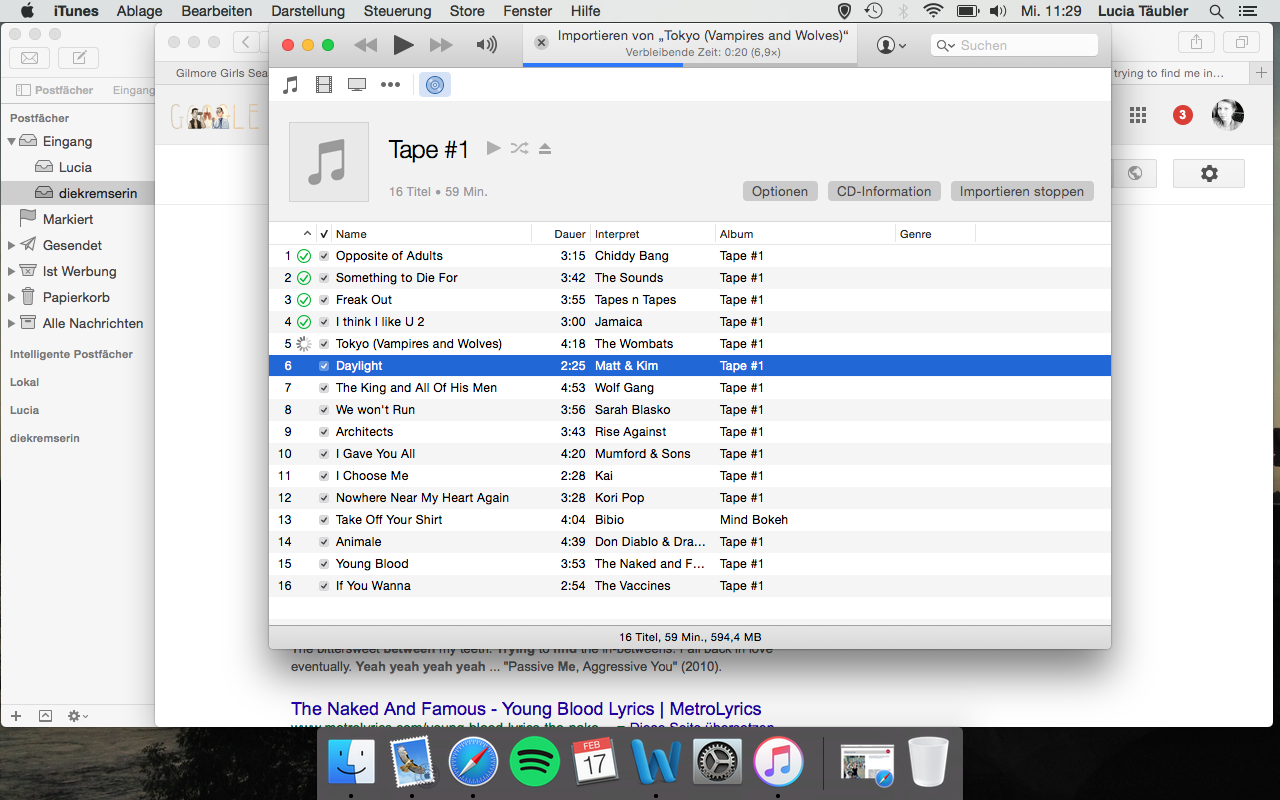Open the iTunes account user menu
1280x800 pixels.
point(891,45)
